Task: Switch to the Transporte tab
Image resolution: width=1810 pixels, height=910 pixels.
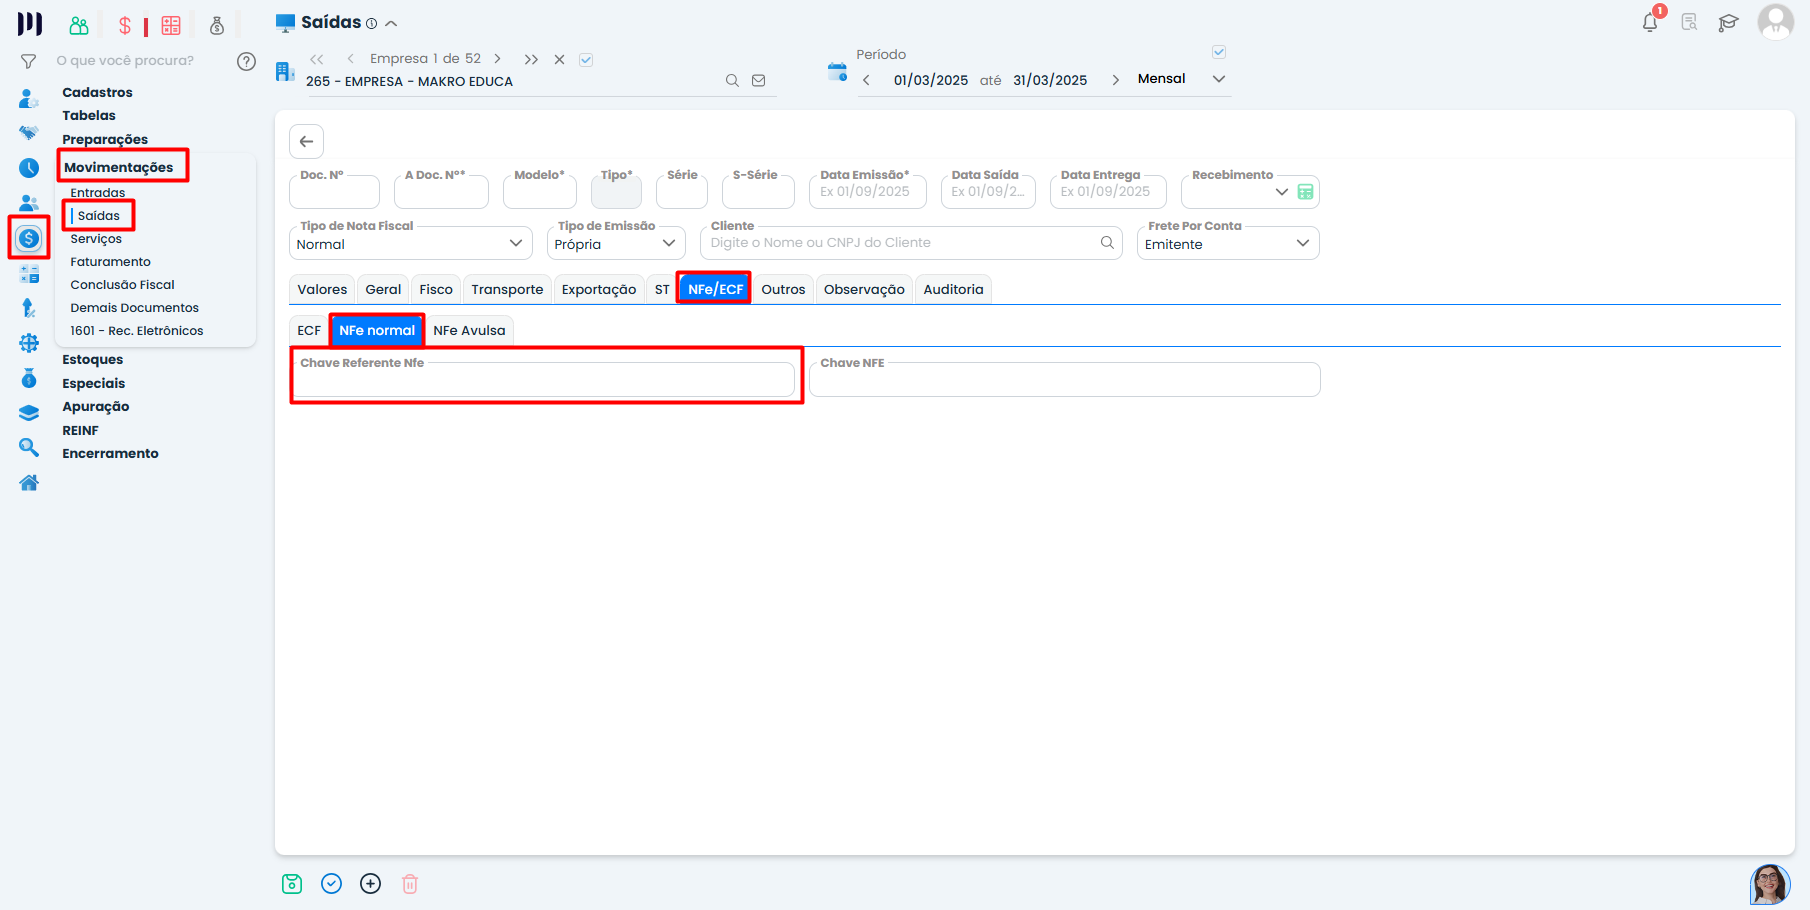Action: tap(507, 290)
